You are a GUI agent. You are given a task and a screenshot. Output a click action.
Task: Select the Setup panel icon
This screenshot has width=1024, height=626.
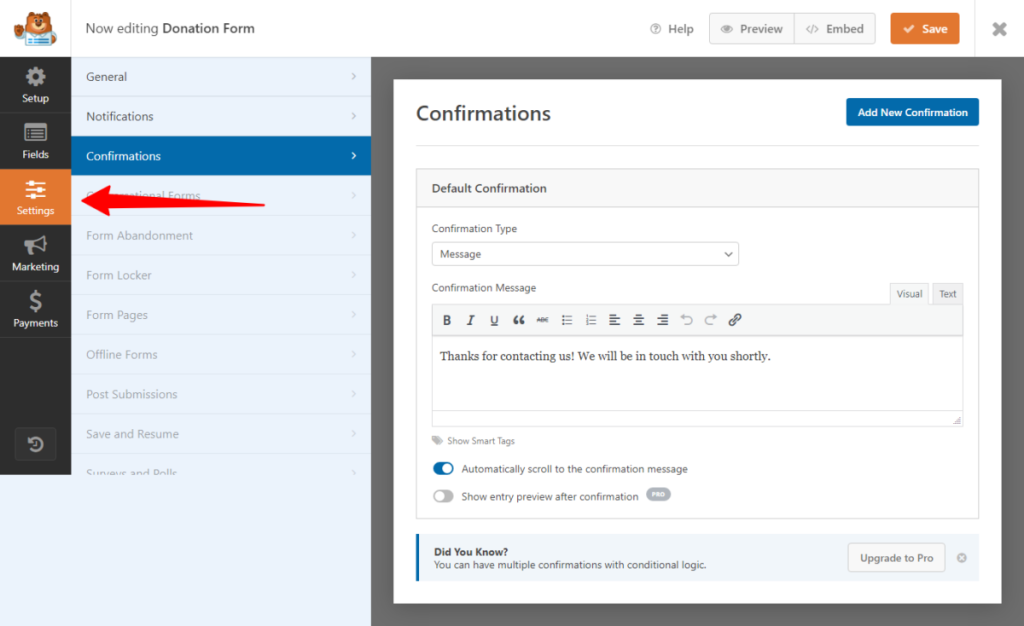[x=35, y=84]
